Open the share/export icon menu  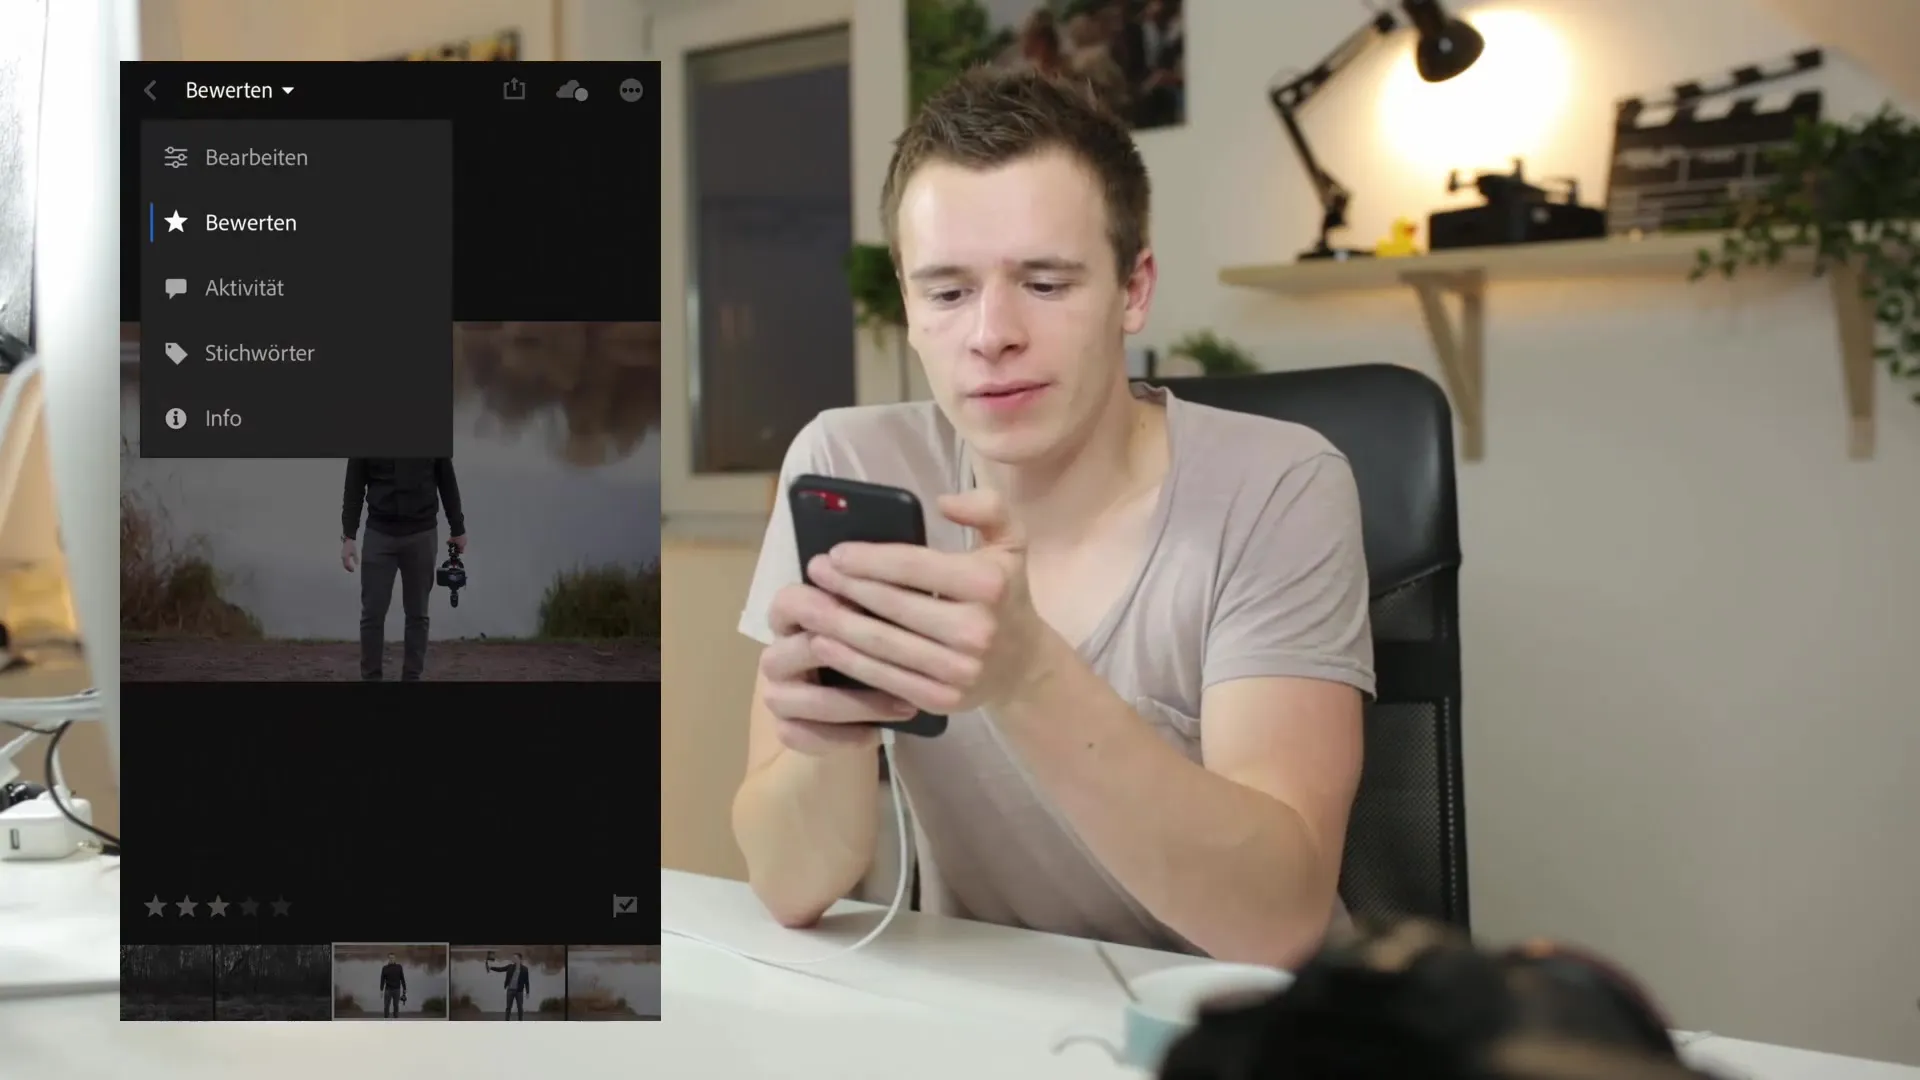[513, 90]
